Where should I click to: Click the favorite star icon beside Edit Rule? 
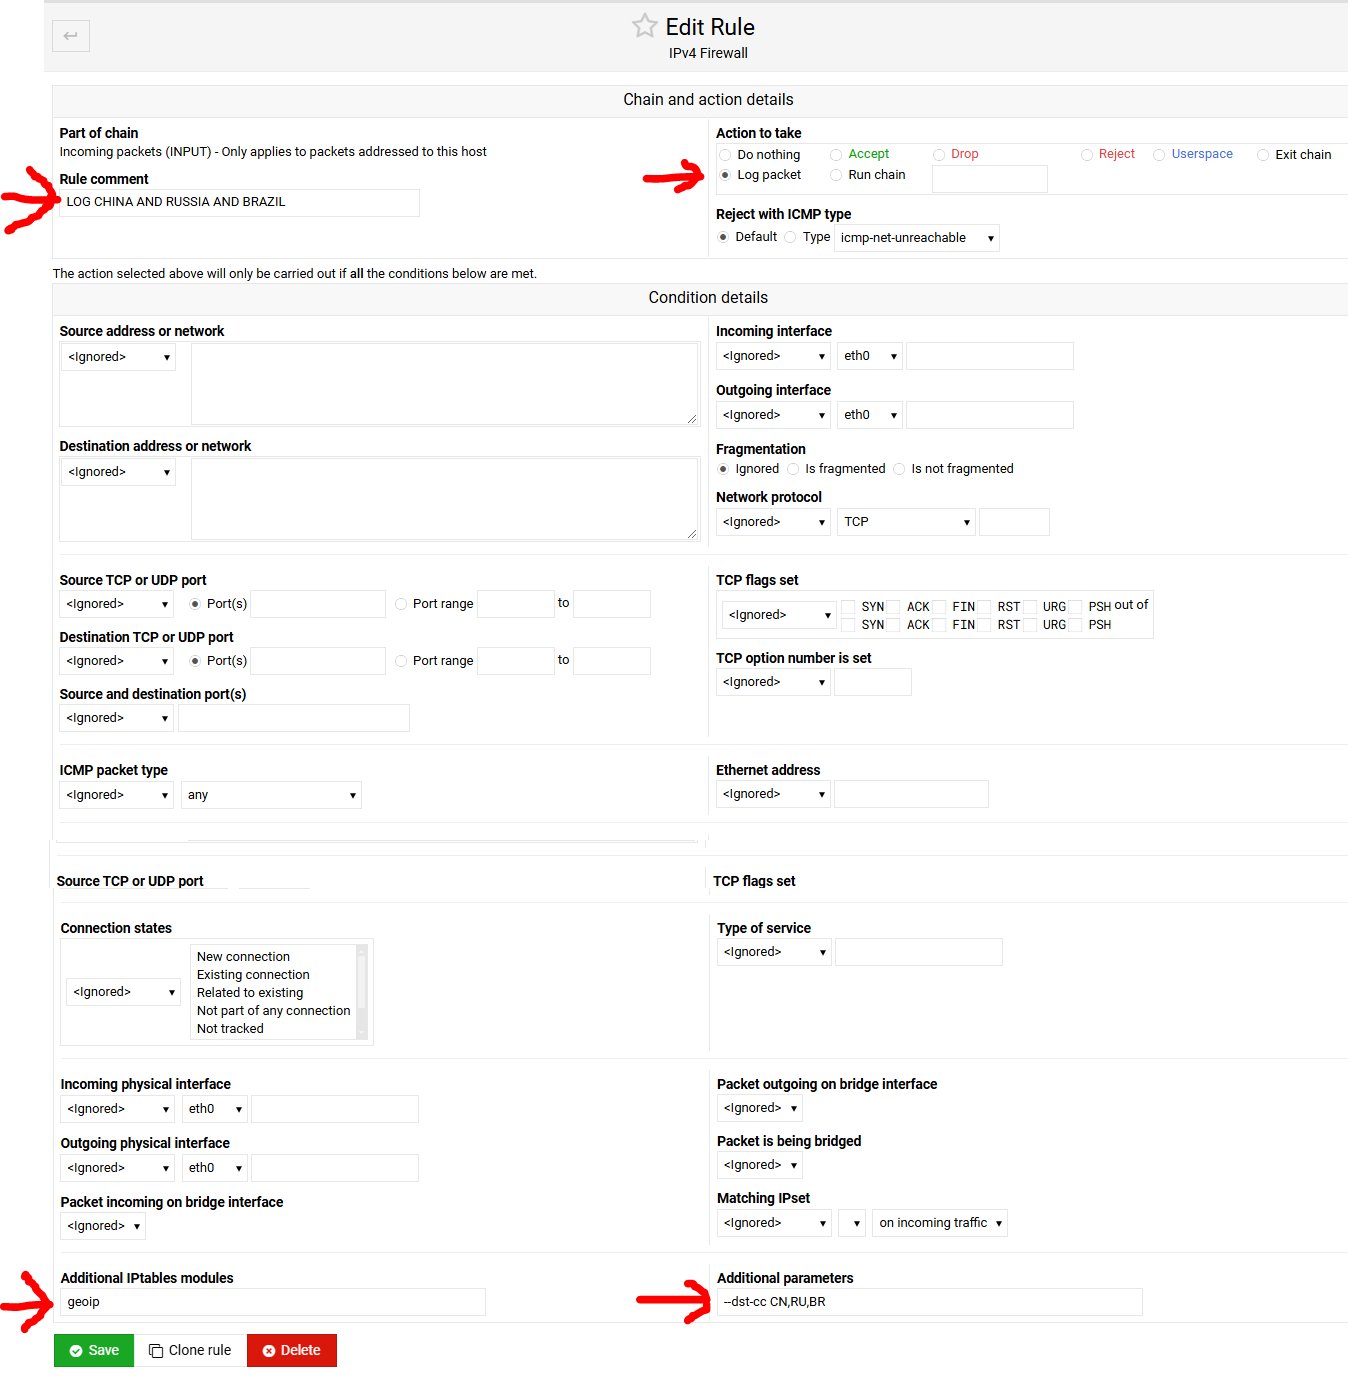click(x=644, y=26)
